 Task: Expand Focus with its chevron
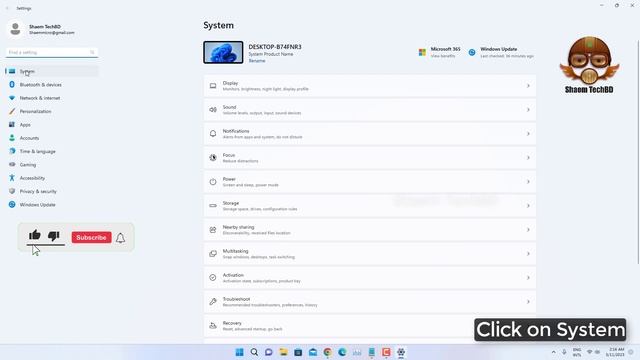click(528, 158)
